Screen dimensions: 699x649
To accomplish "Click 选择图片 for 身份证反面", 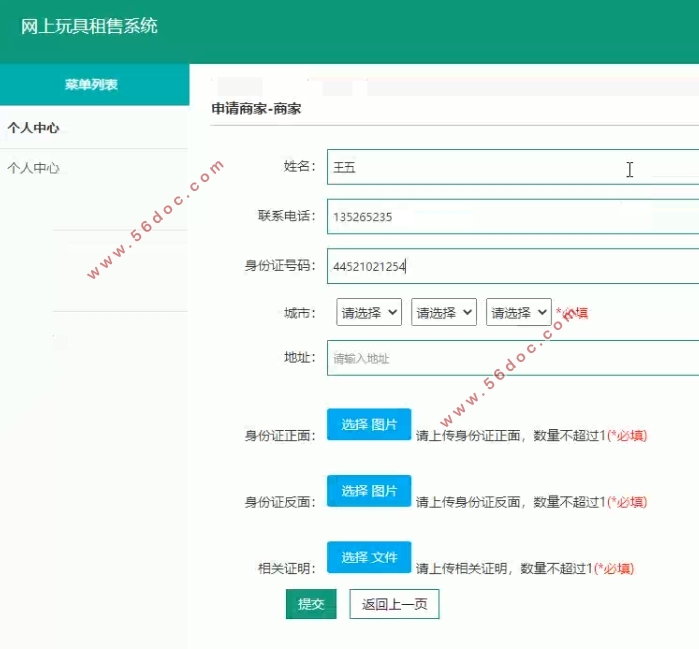I will [369, 491].
